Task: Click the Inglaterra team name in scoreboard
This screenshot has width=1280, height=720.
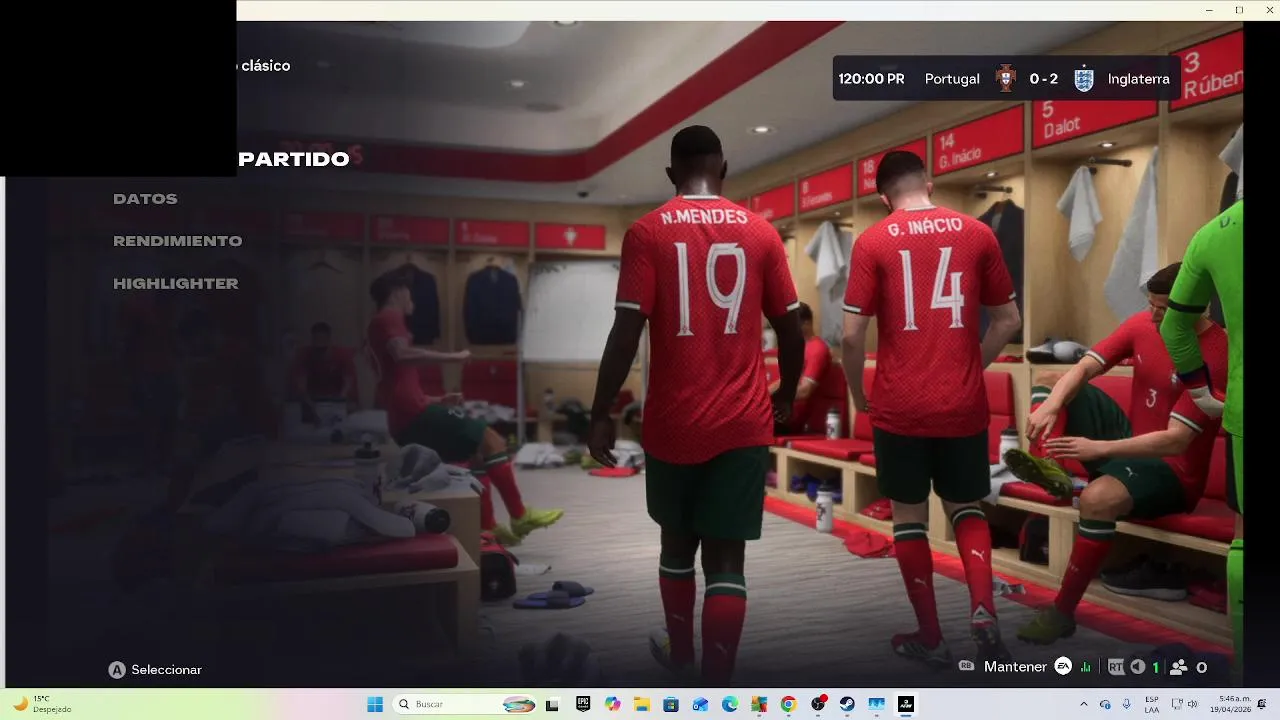Action: (1138, 79)
